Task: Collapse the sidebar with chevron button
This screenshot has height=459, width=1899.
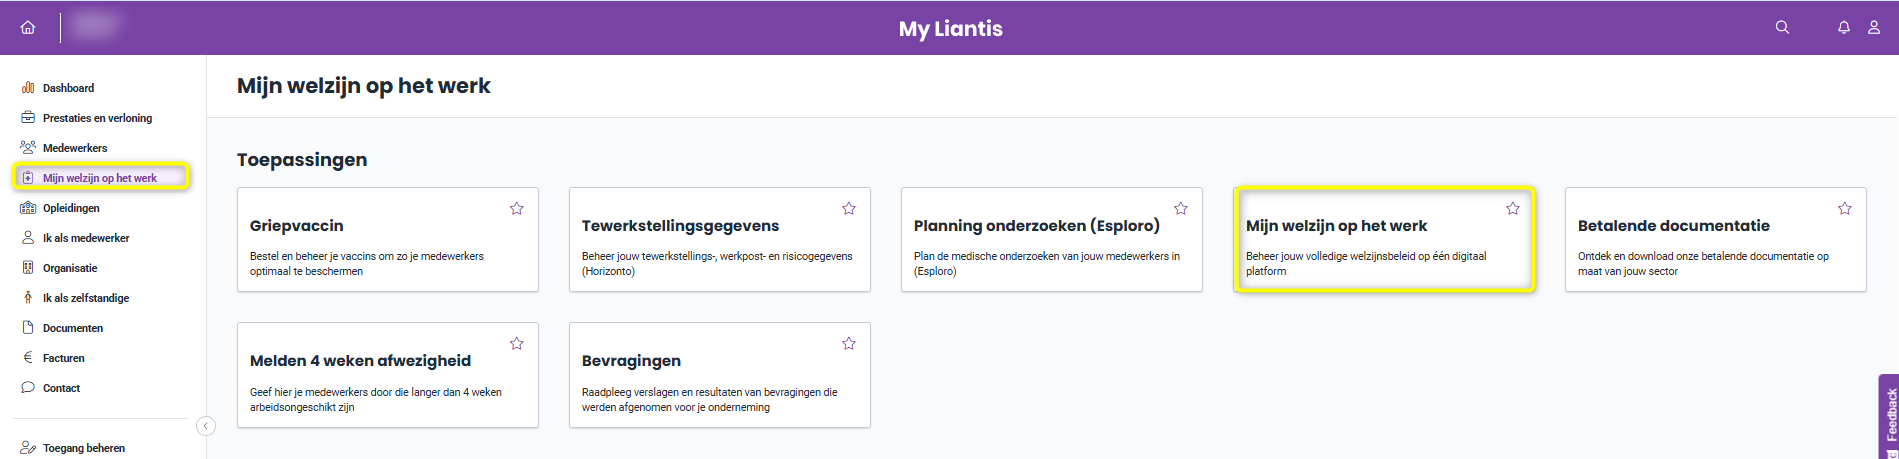Action: point(206,426)
